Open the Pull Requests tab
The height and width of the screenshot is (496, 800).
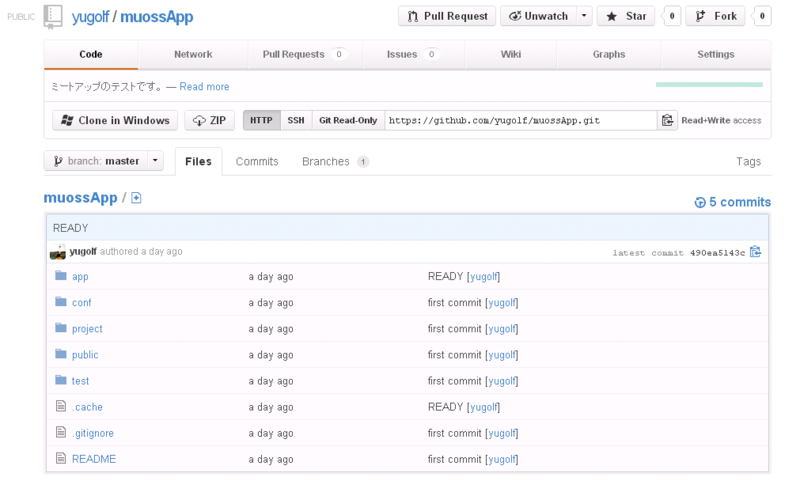coord(305,55)
